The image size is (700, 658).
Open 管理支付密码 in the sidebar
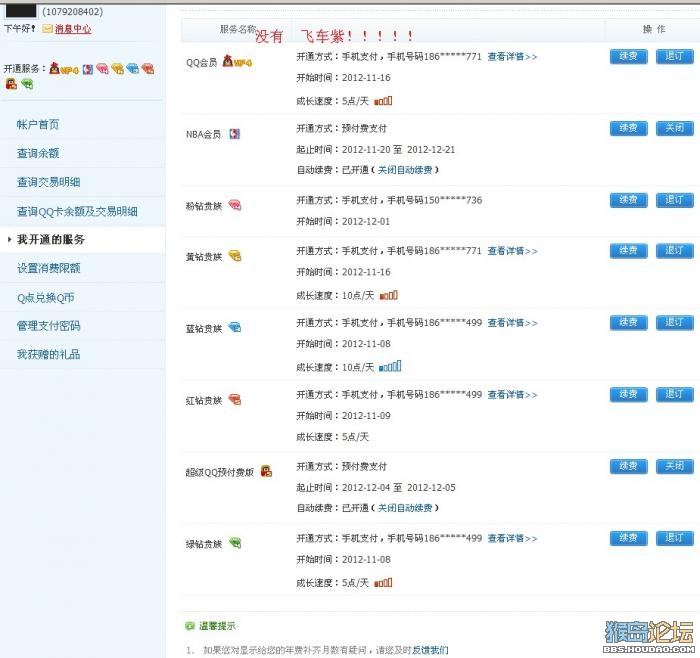click(49, 326)
